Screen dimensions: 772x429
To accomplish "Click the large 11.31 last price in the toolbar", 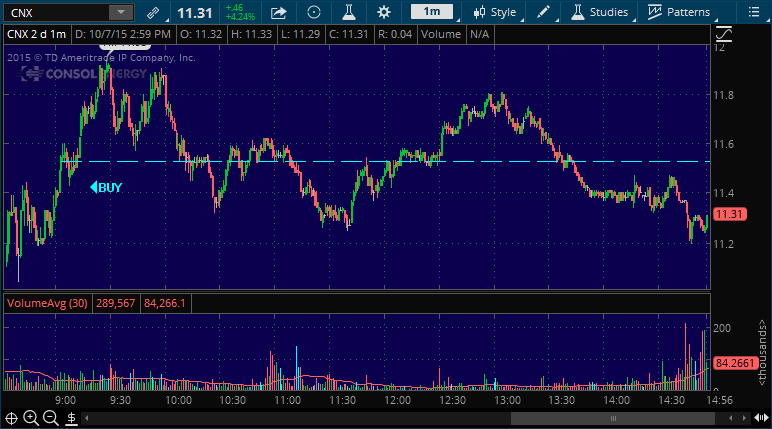I will point(194,13).
